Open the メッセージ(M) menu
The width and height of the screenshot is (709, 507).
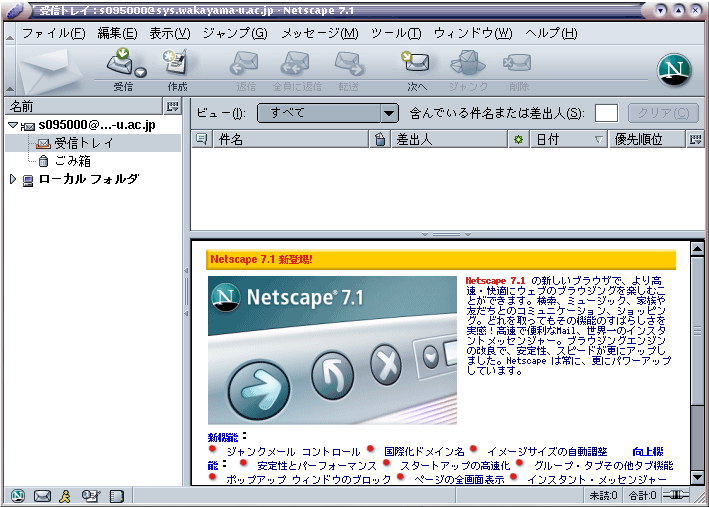click(320, 33)
